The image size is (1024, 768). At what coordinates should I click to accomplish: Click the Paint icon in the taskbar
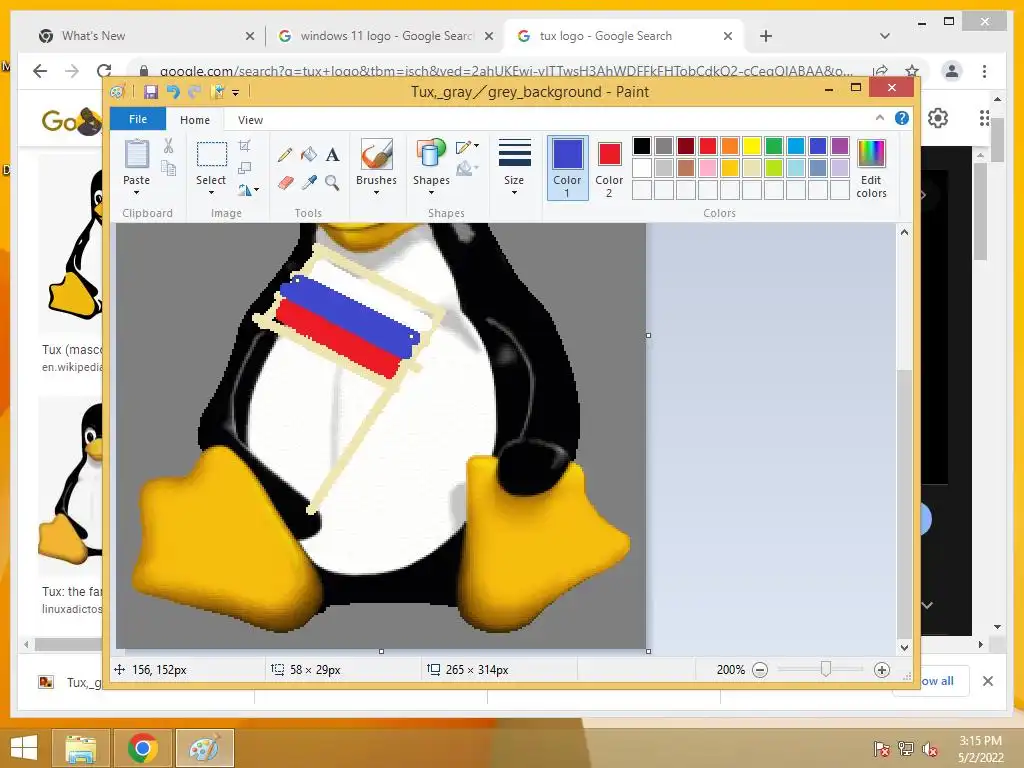tap(204, 748)
